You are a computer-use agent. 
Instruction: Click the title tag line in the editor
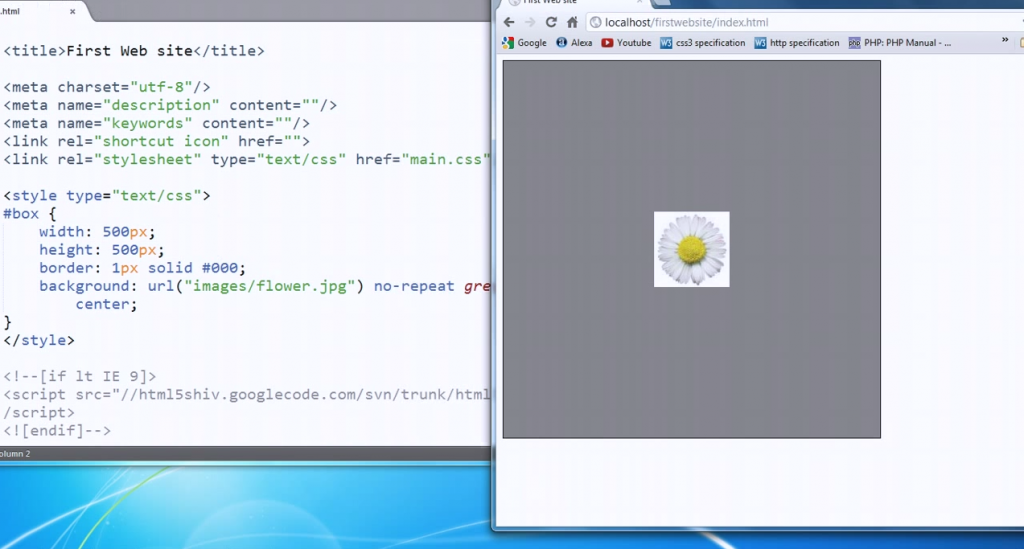pos(134,50)
